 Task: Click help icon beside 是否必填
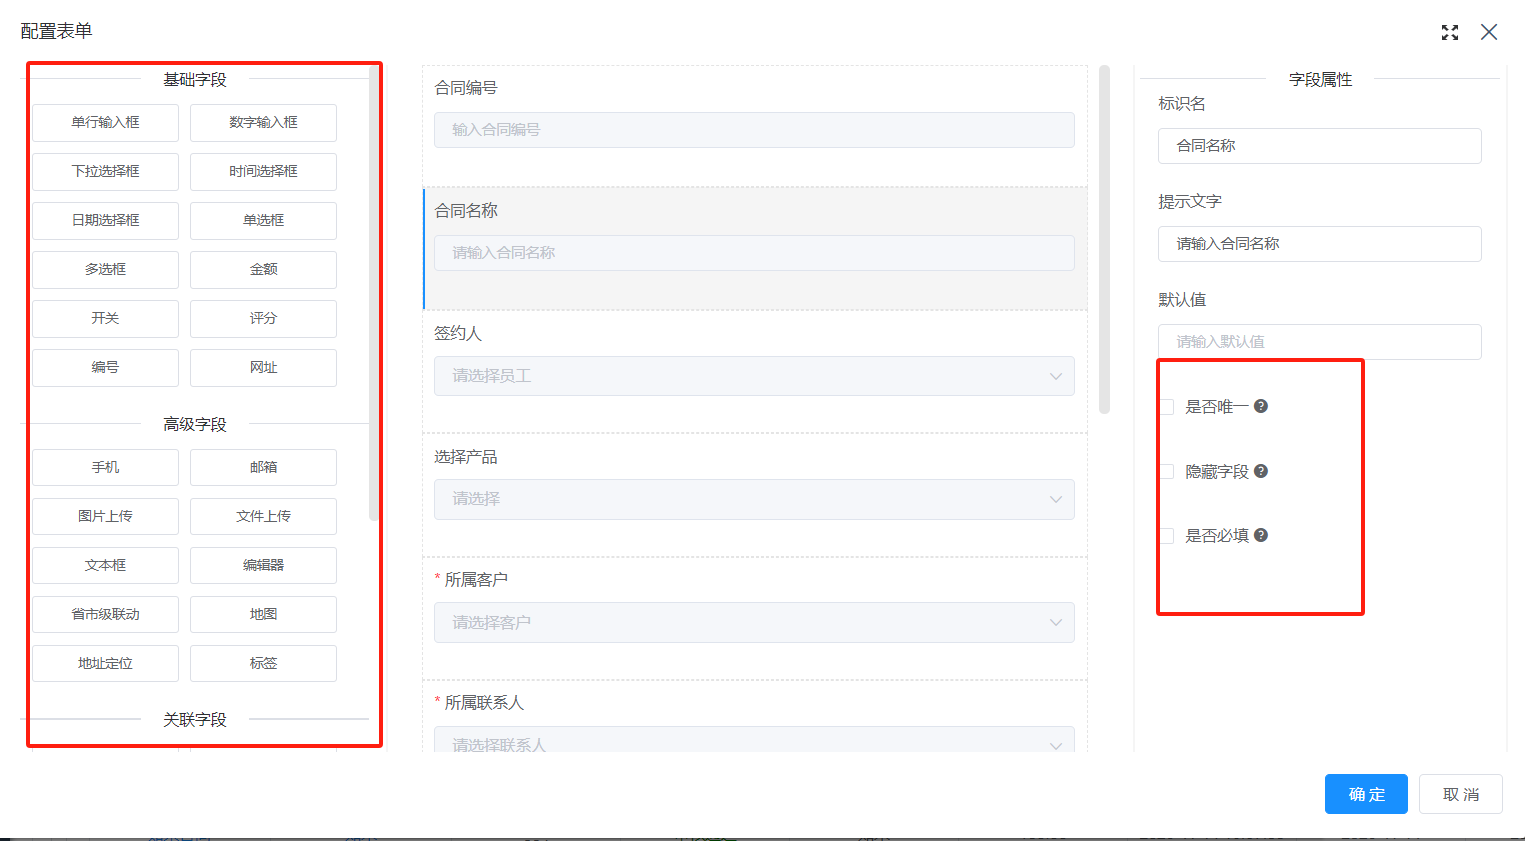point(1261,535)
